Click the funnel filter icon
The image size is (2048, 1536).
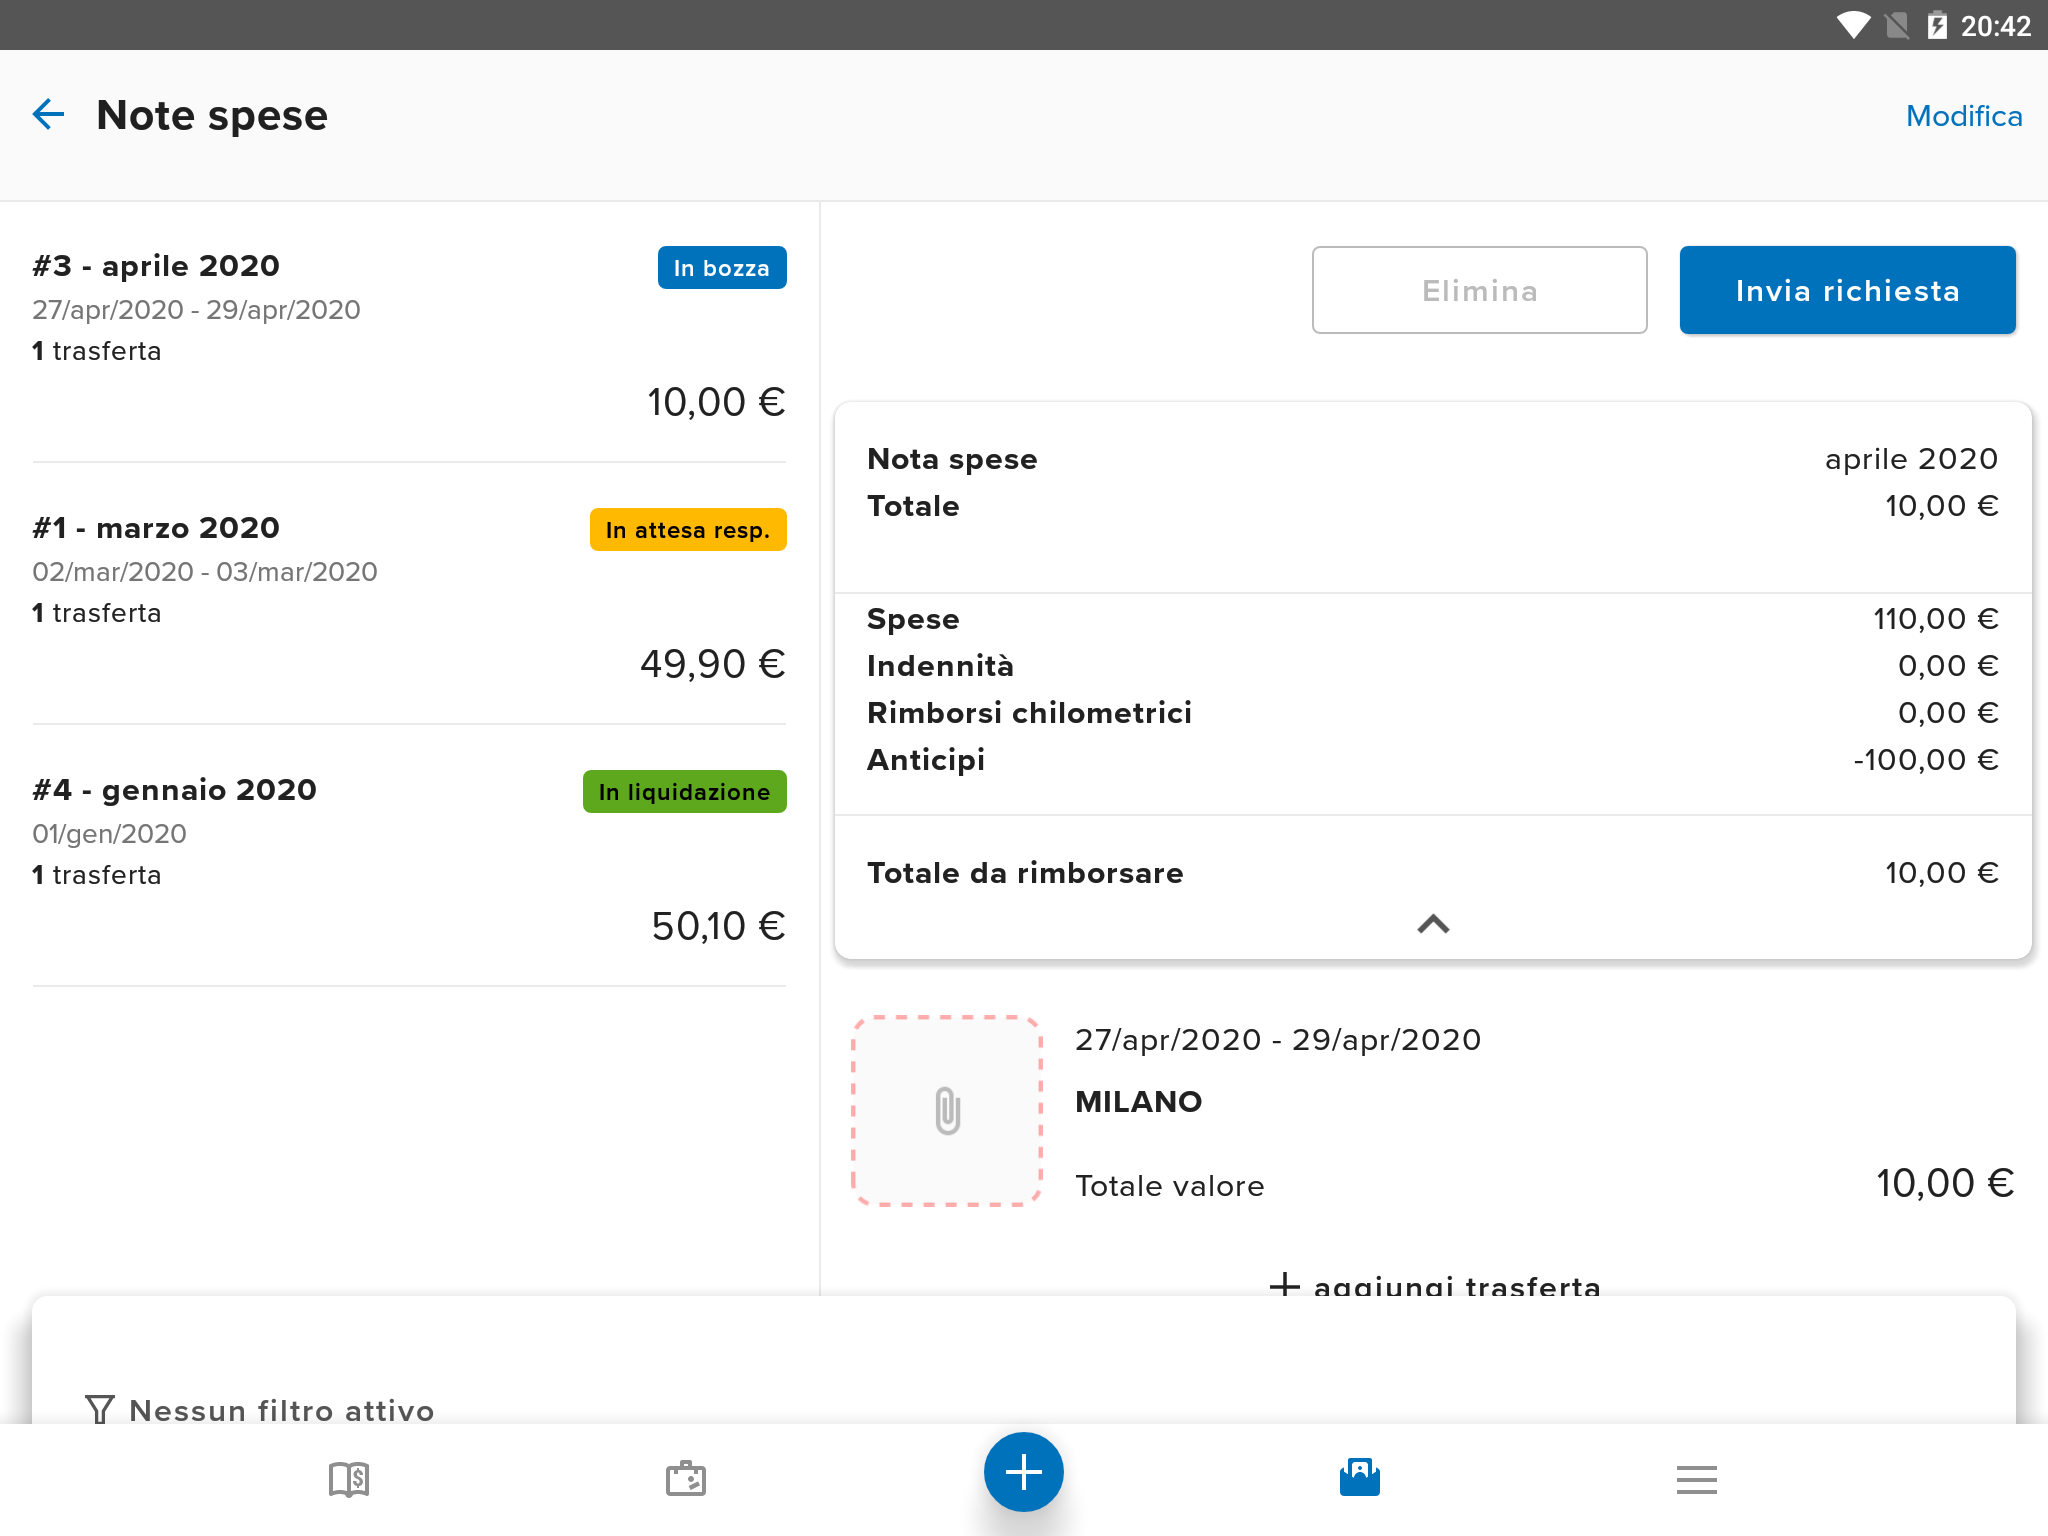(x=100, y=1410)
